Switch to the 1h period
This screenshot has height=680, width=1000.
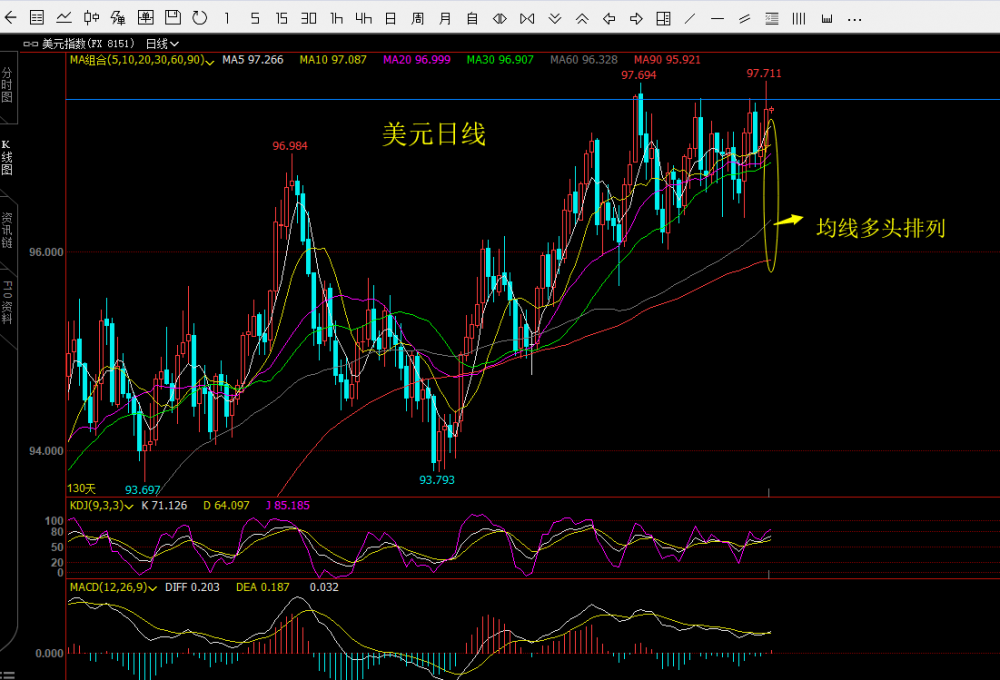point(336,18)
